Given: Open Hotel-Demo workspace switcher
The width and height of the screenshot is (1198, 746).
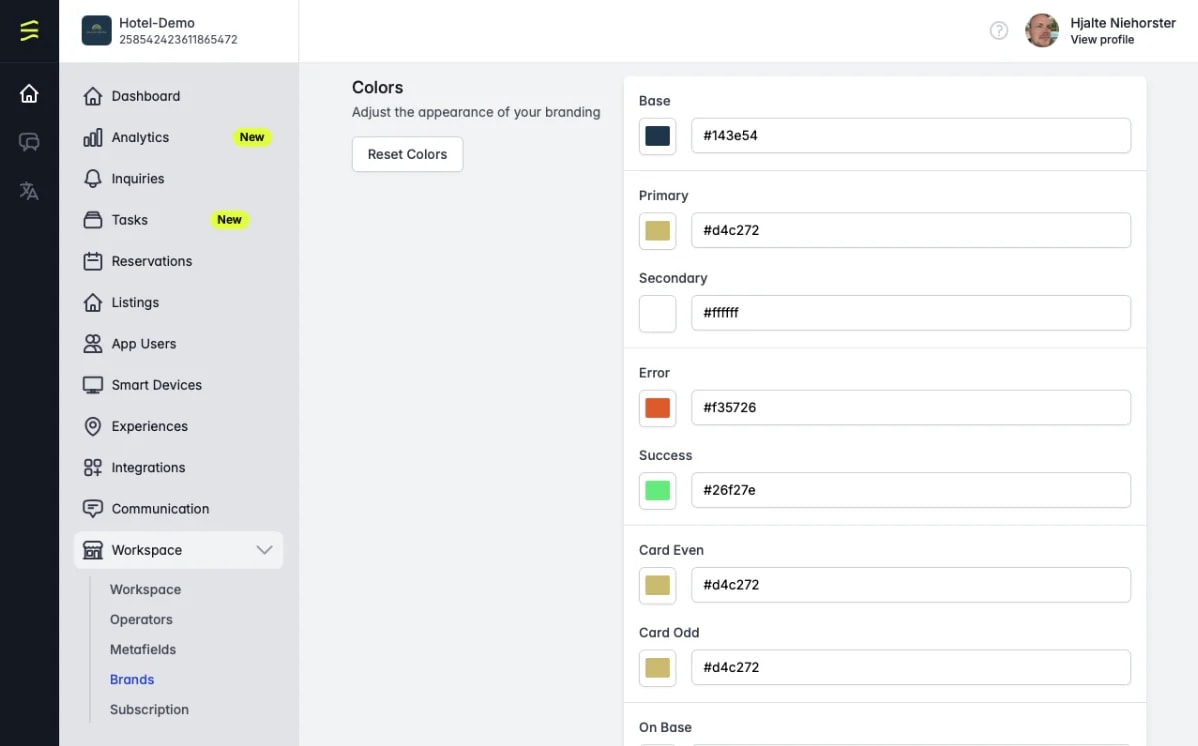Looking at the screenshot, I should coord(160,31).
